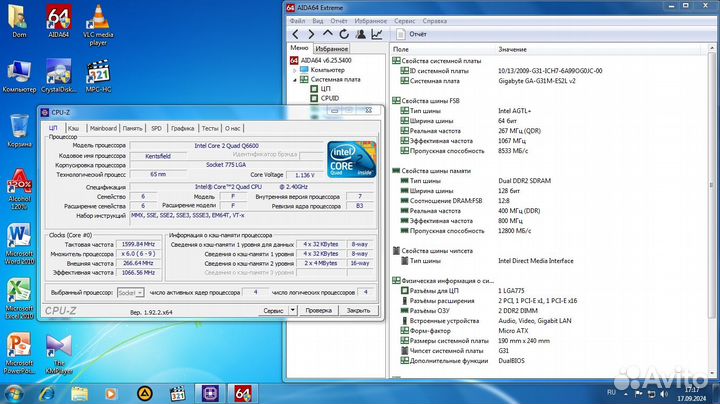Screen dimensions: 720x404
Task: Go forward with AIDA64 right arrow
Action: tap(311, 34)
